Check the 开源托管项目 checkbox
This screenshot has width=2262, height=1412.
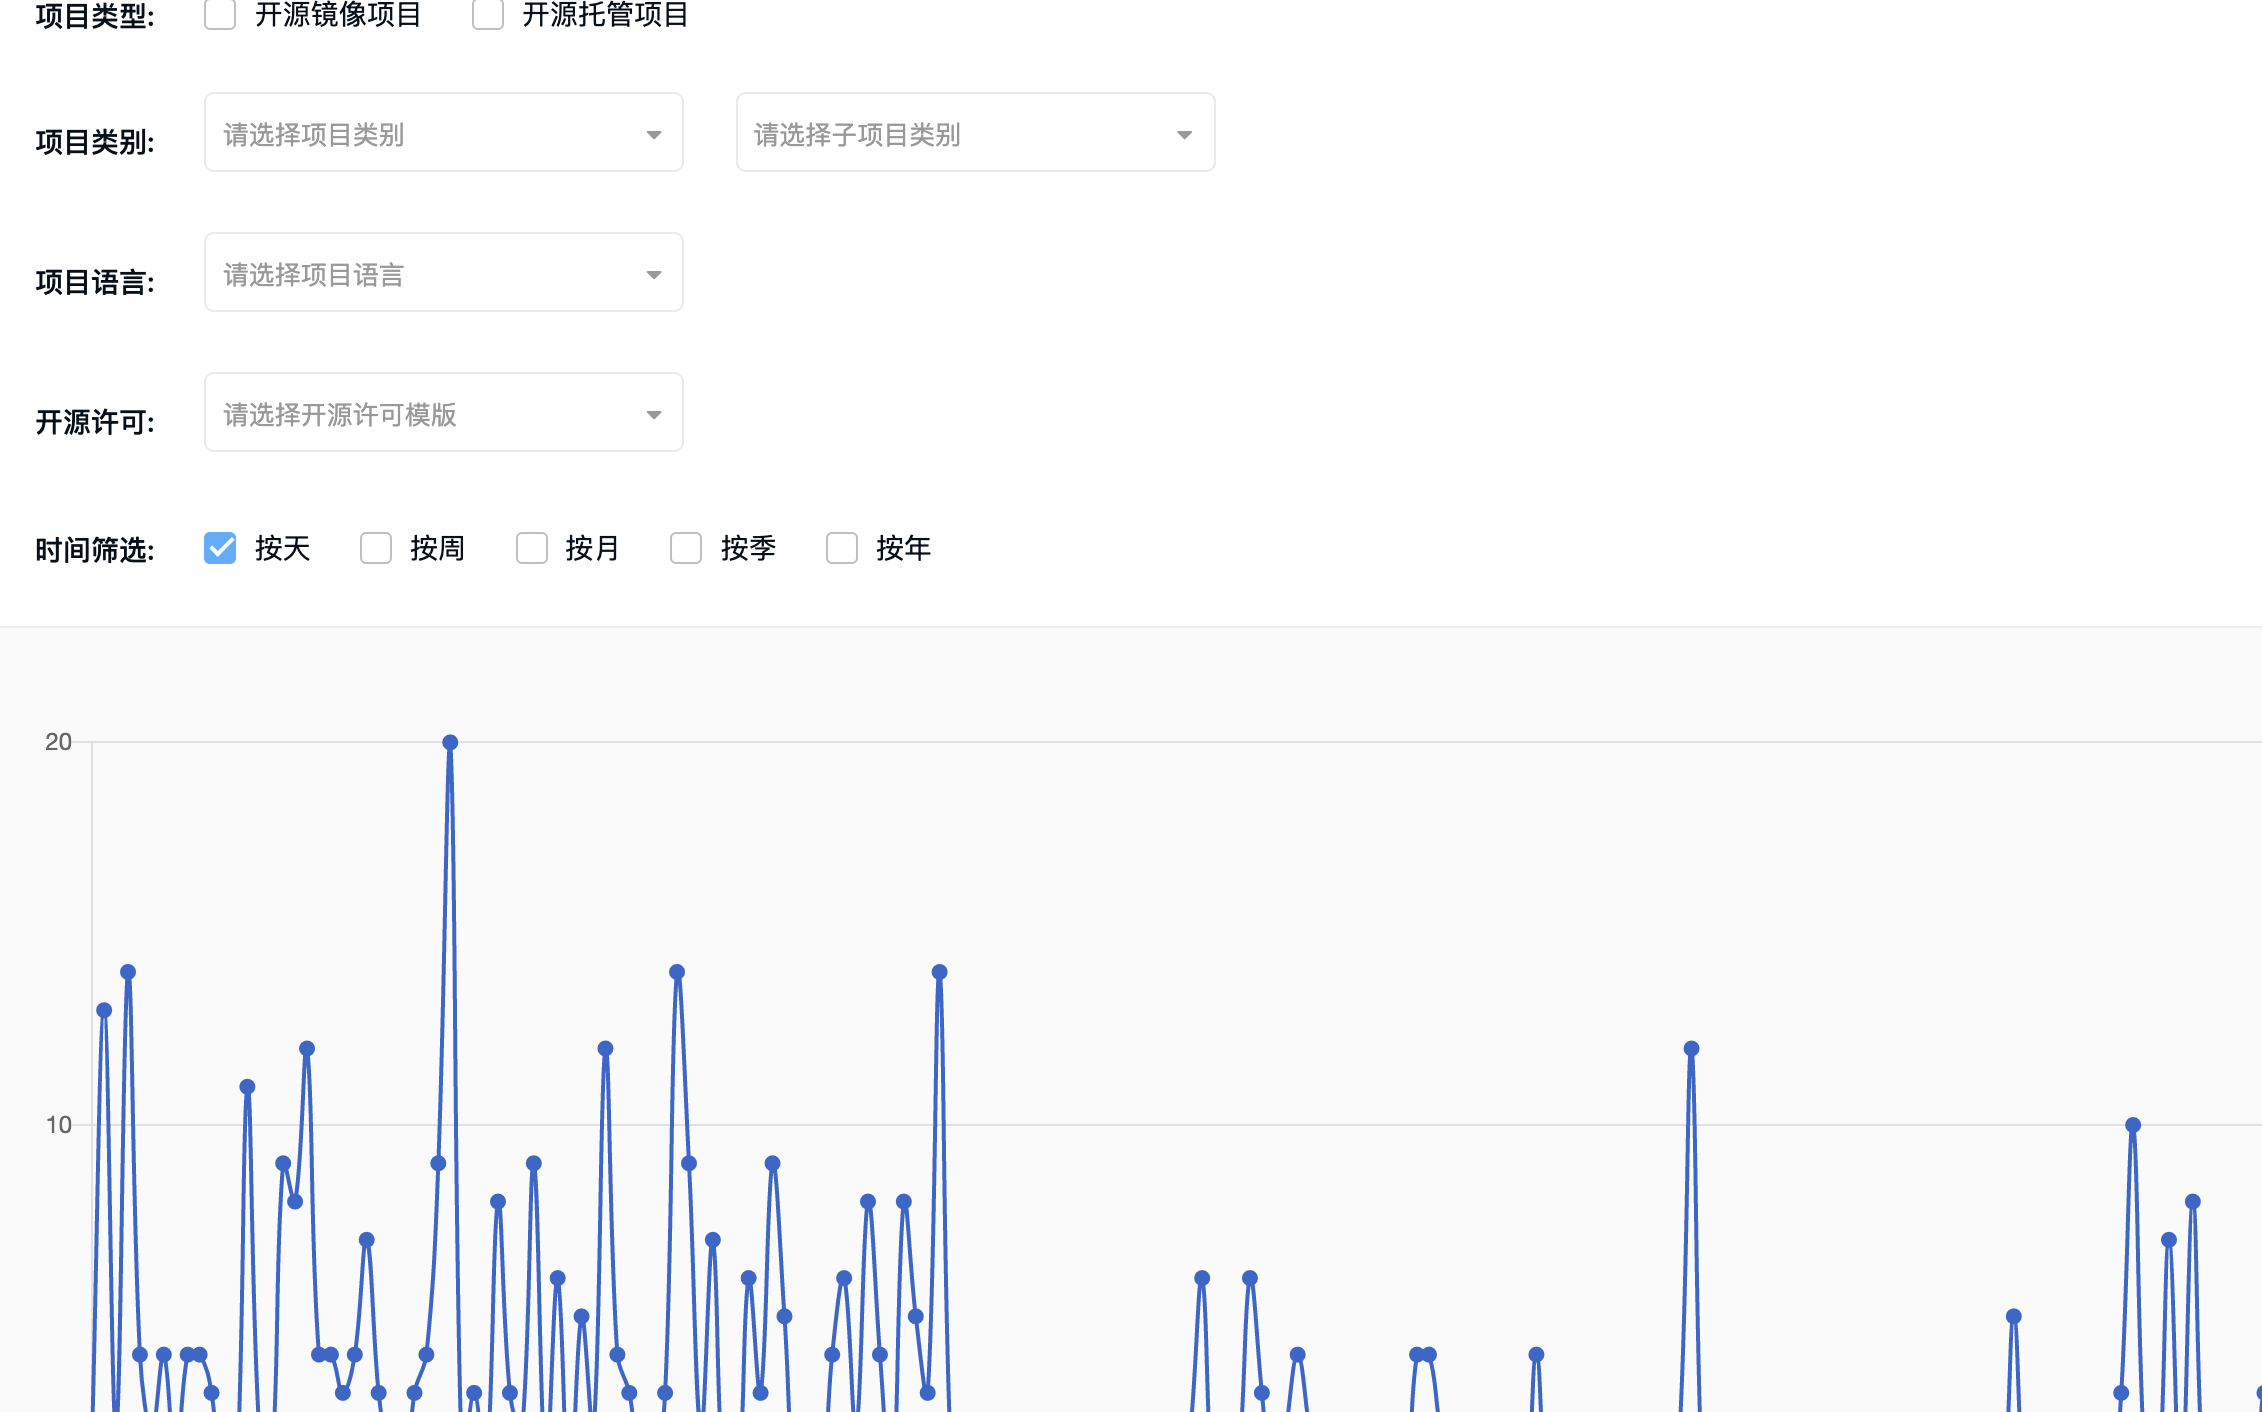[x=488, y=14]
